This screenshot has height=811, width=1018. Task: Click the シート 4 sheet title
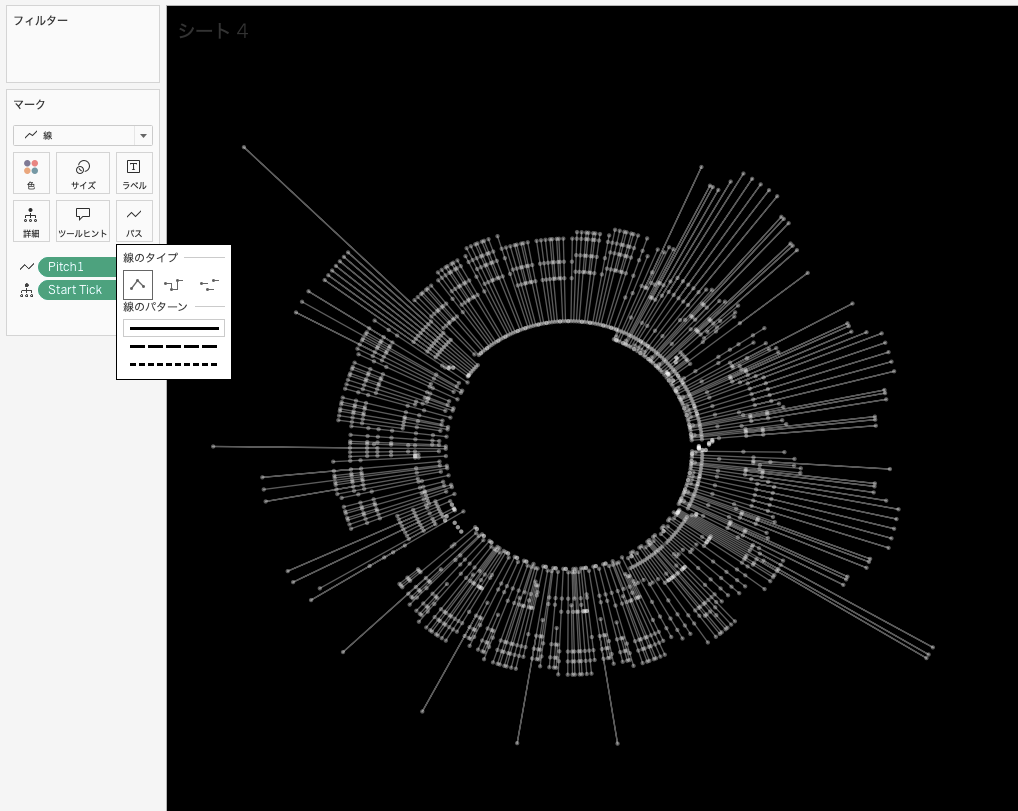point(213,31)
